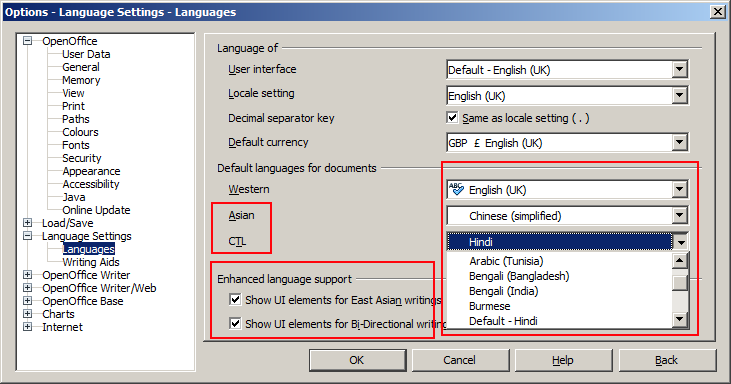731x384 pixels.
Task: Open the Colours options page
Action: click(x=80, y=132)
